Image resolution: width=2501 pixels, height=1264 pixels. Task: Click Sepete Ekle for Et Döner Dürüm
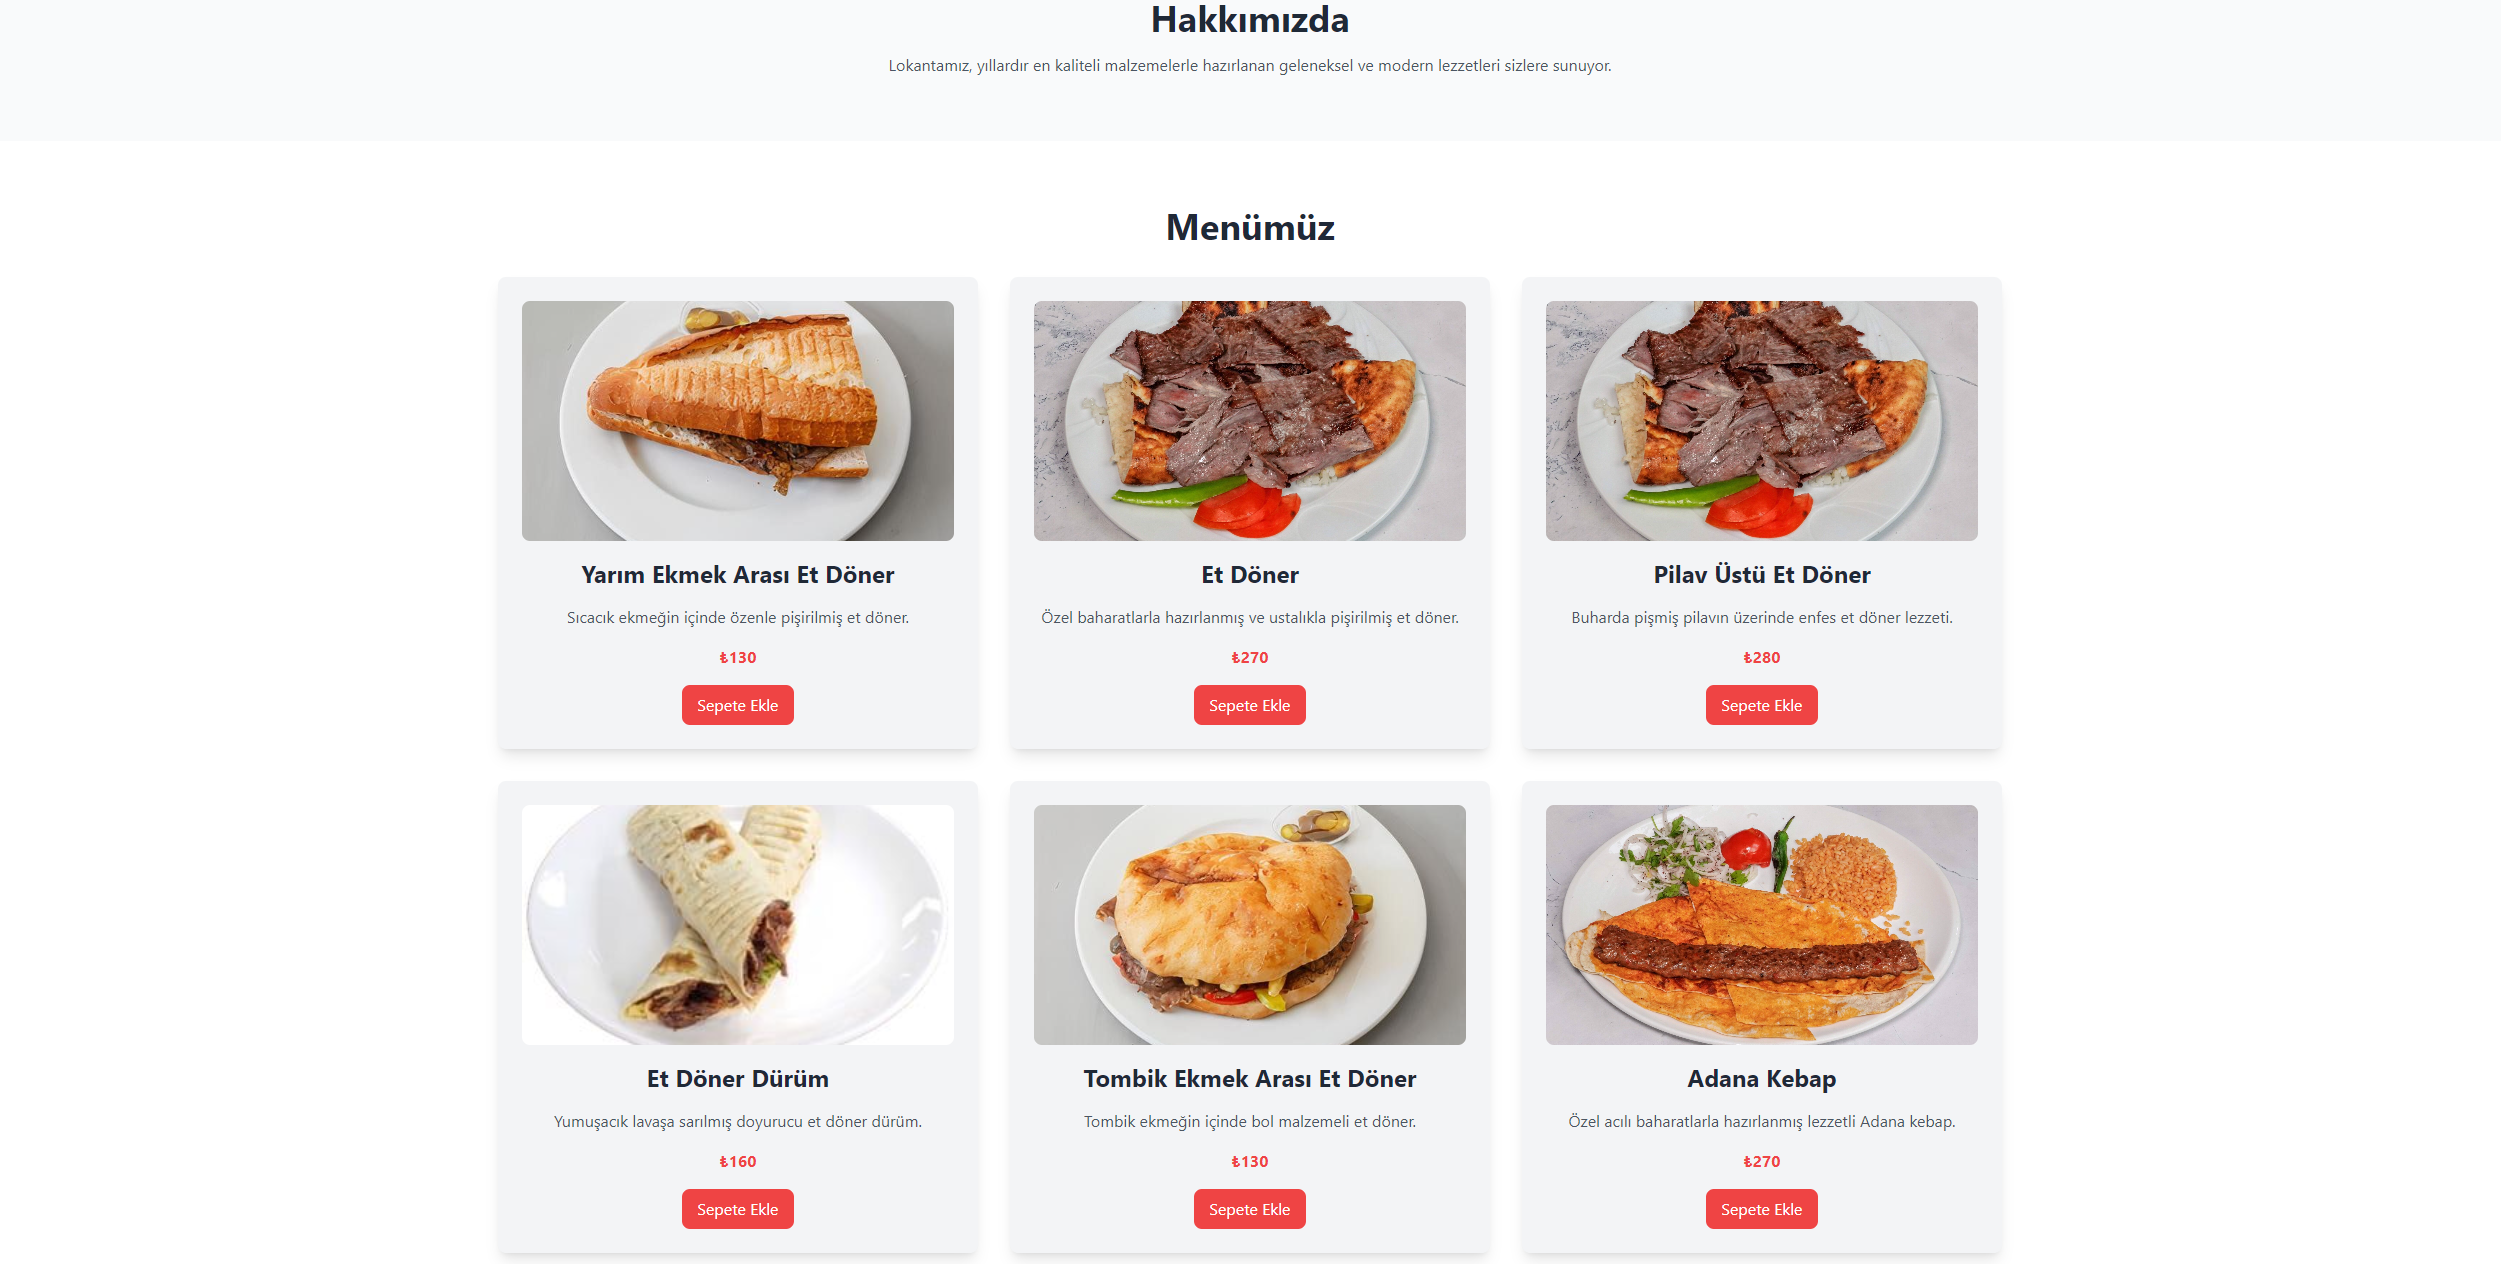pos(737,1209)
